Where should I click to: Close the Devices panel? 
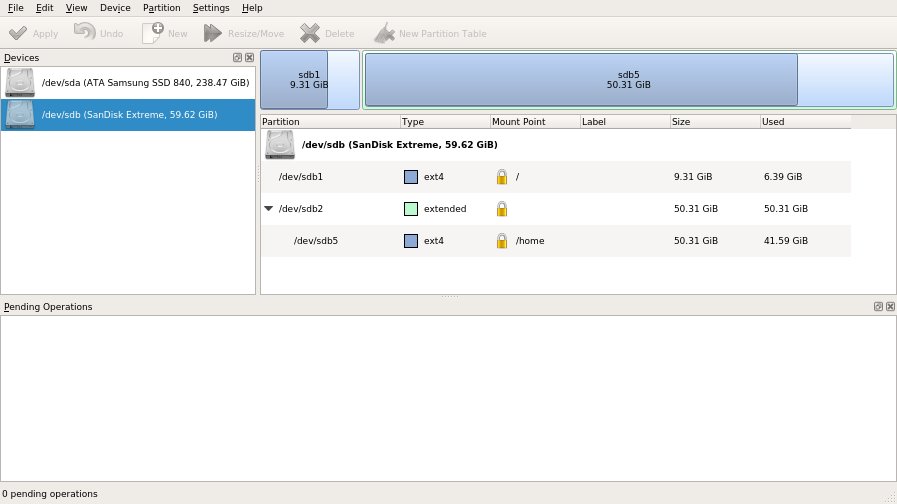point(249,58)
